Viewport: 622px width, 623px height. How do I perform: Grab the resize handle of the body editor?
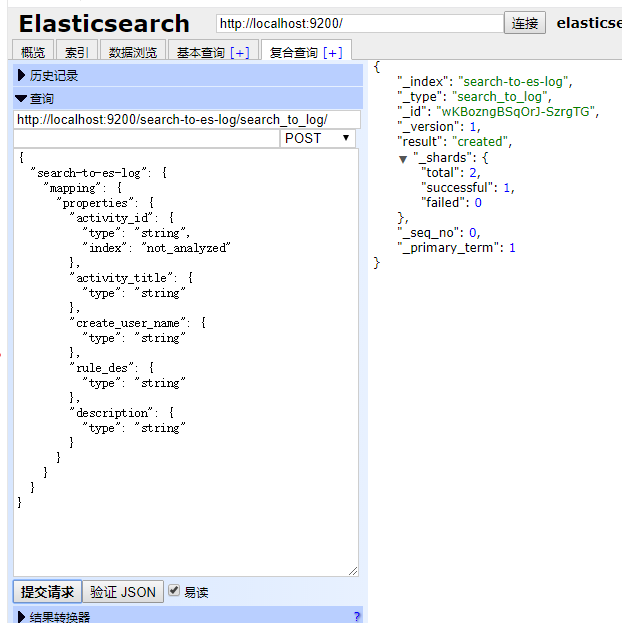coord(353,571)
